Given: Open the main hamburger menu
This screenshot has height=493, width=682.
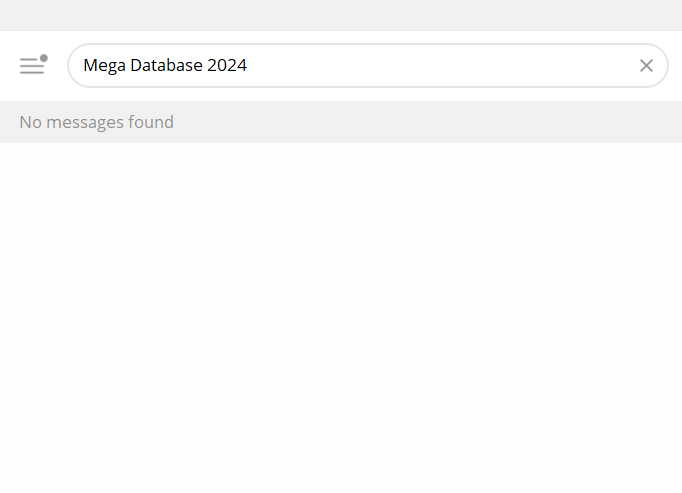Looking at the screenshot, I should [x=32, y=66].
